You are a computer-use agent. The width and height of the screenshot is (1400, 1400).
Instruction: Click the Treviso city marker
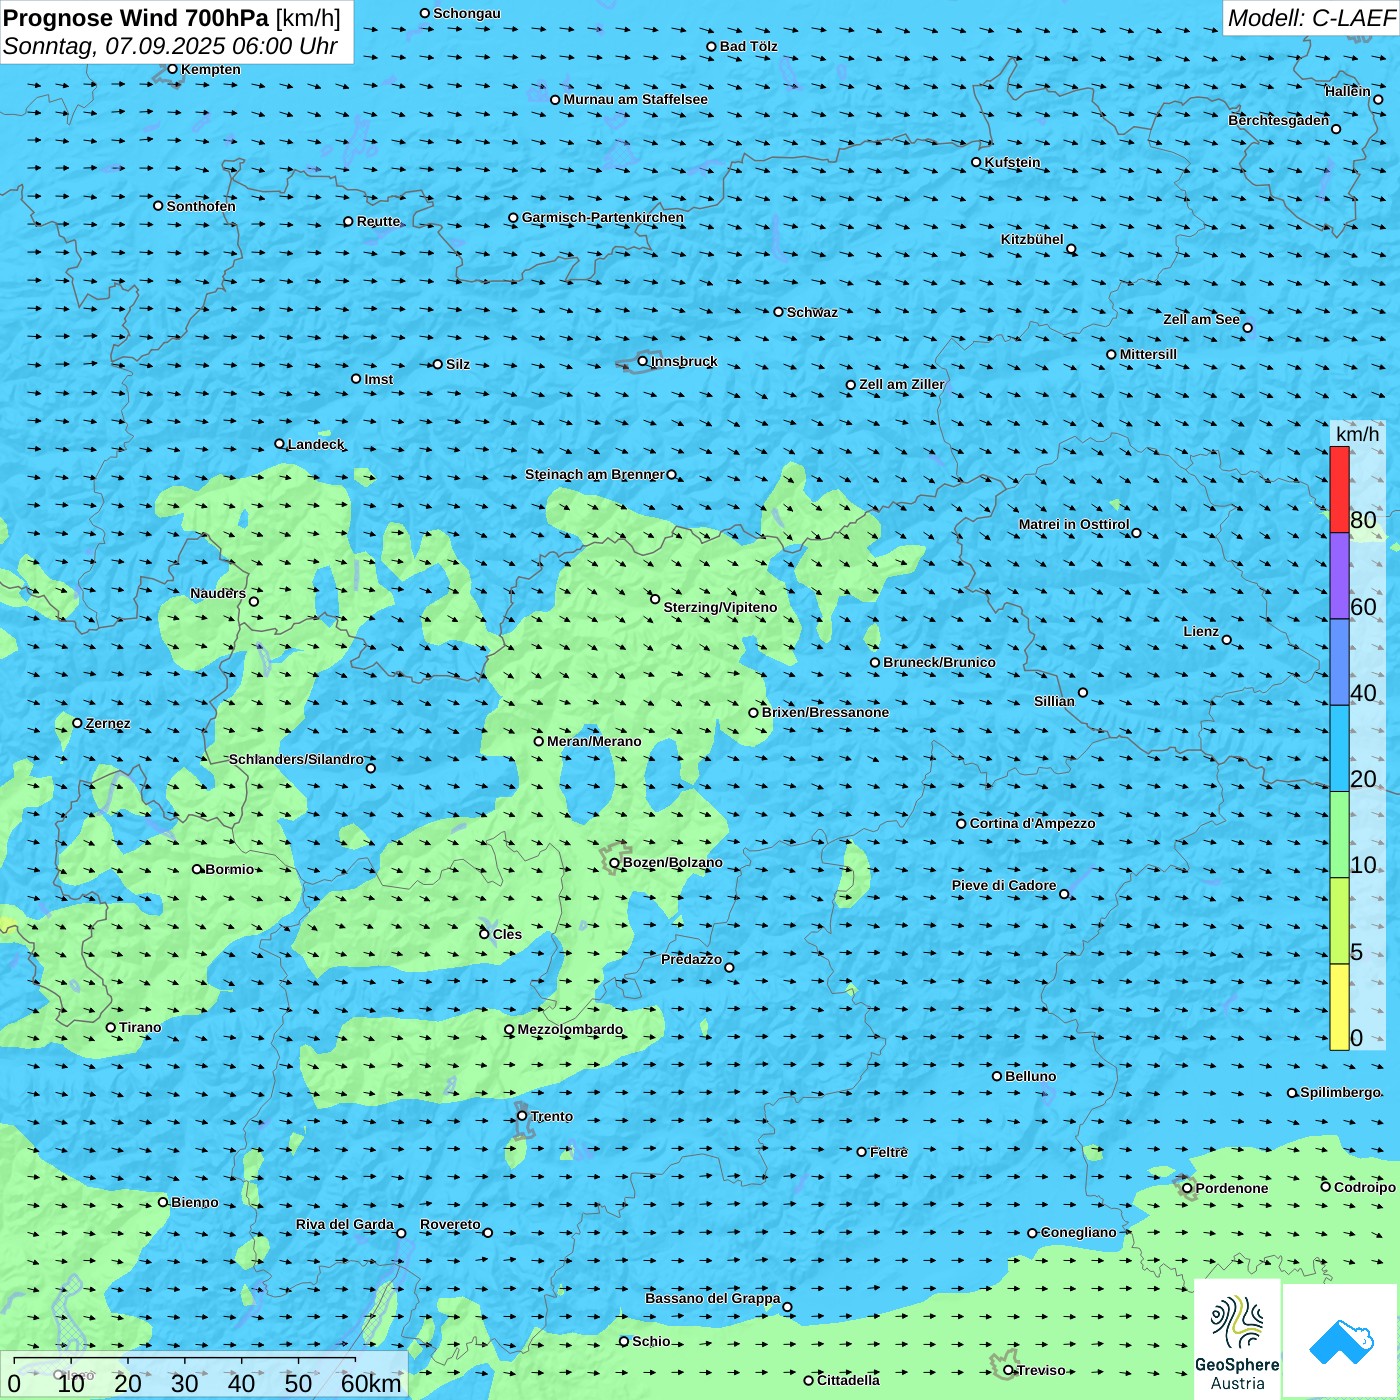[x=1008, y=1370]
